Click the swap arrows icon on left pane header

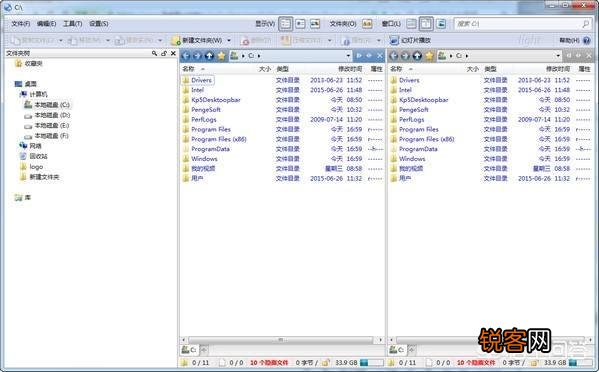369,56
